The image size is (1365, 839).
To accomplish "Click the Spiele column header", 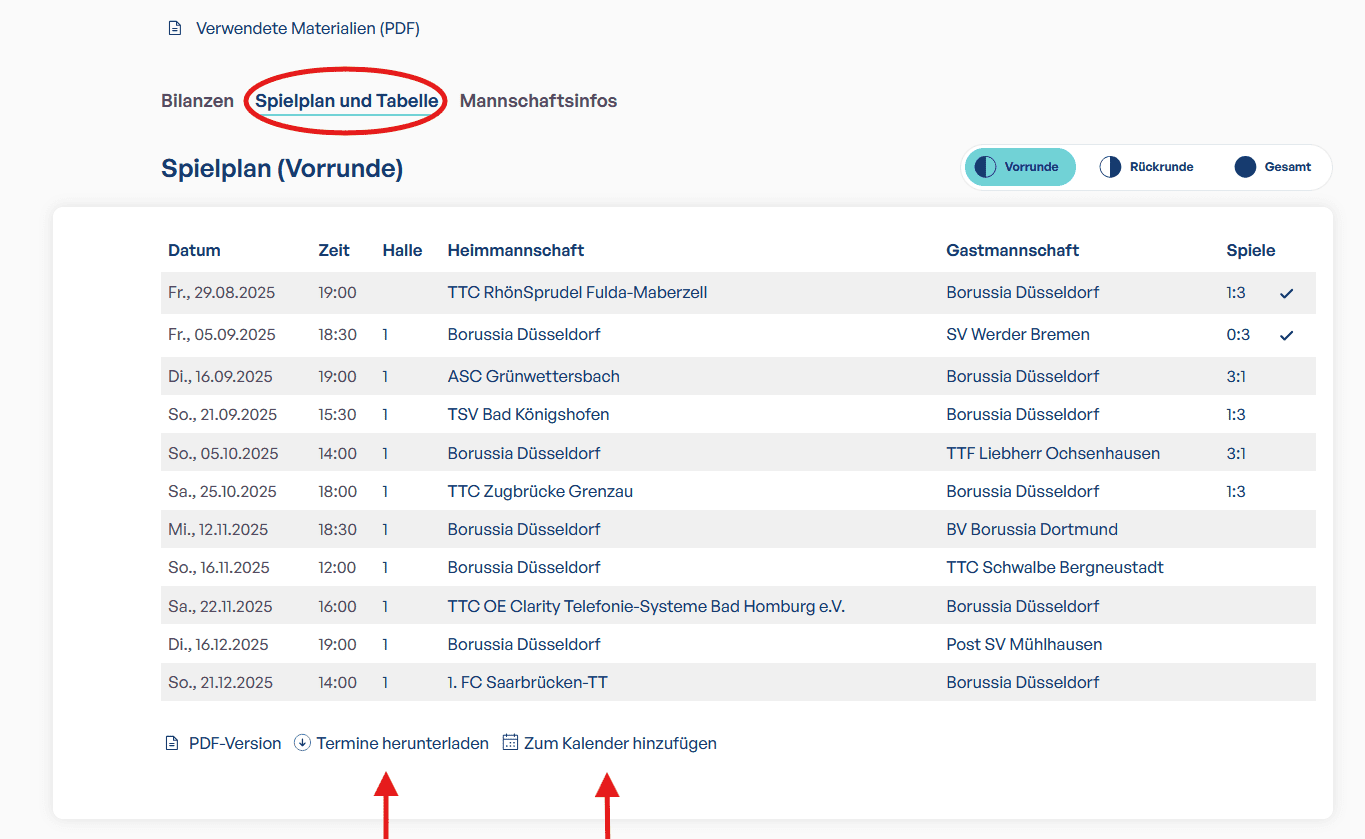I will (x=1251, y=251).
